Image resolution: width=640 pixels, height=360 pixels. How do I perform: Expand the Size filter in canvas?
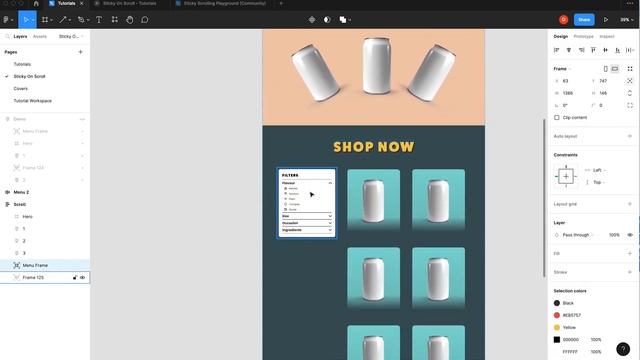pos(330,216)
